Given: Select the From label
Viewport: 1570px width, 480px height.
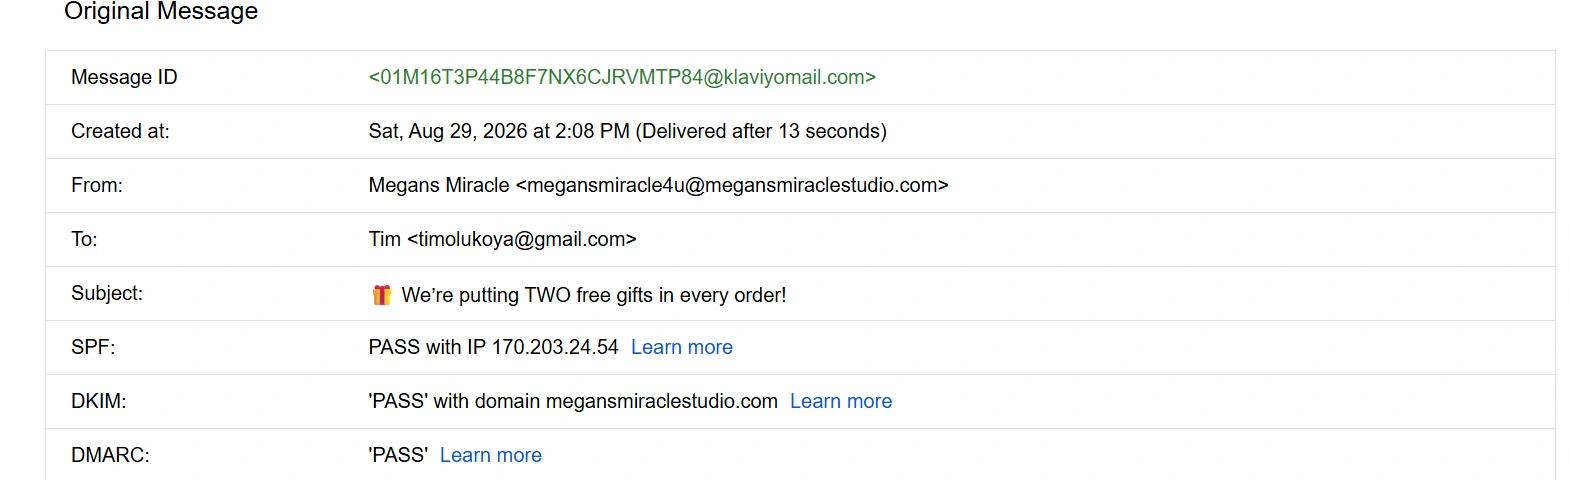Looking at the screenshot, I should tap(97, 185).
